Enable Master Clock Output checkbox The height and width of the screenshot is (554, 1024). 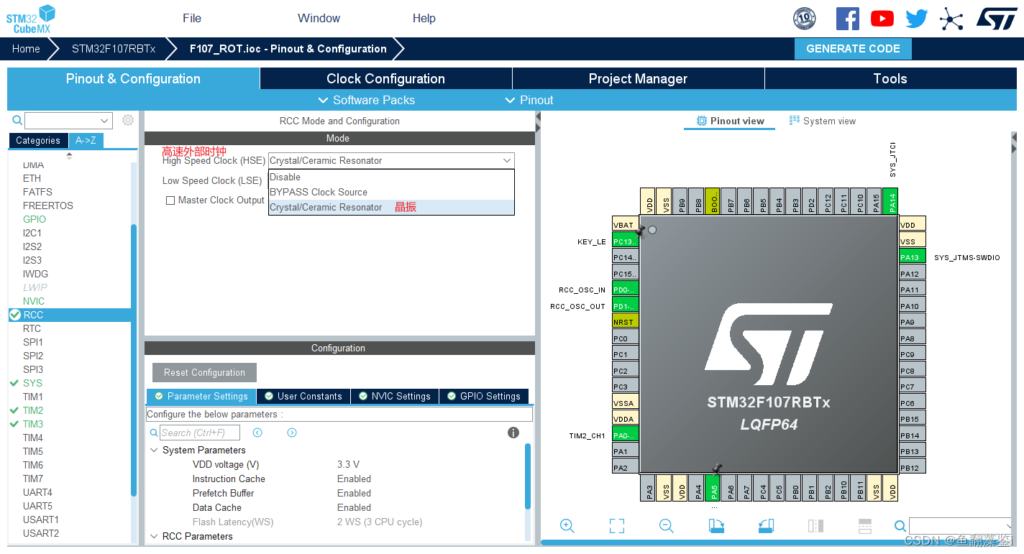170,201
